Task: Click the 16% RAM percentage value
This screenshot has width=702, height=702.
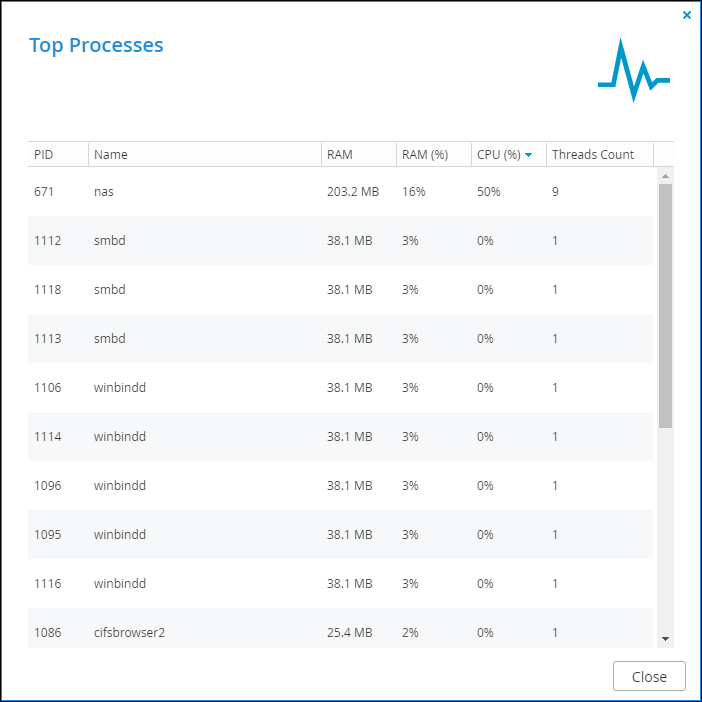Action: (414, 192)
